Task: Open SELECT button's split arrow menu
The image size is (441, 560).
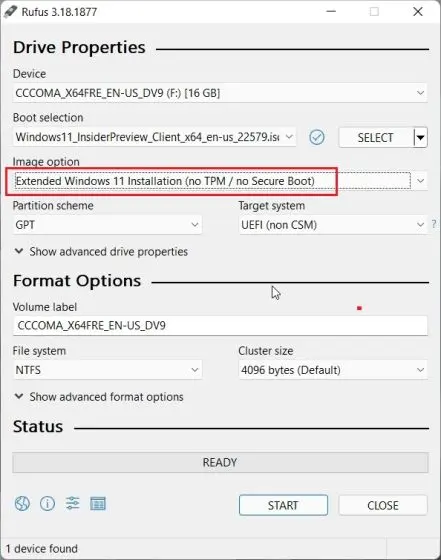Action: coord(421,138)
